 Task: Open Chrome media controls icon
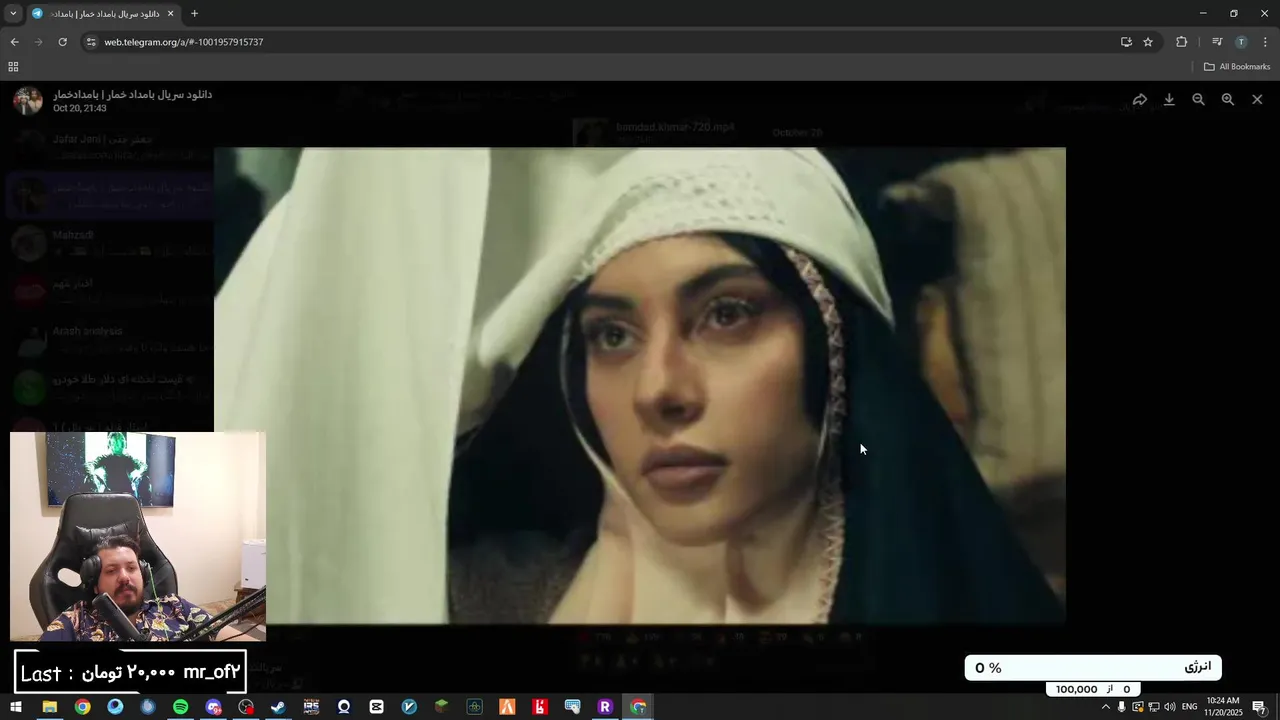click(x=1217, y=42)
